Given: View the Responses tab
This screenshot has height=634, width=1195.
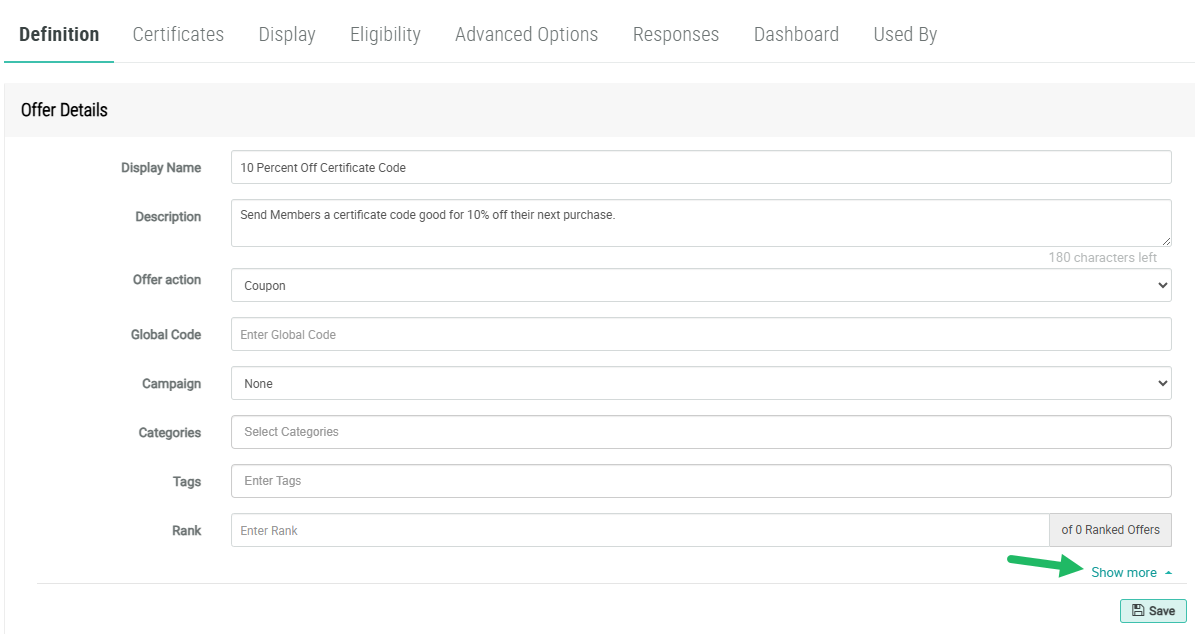Looking at the screenshot, I should (x=676, y=34).
